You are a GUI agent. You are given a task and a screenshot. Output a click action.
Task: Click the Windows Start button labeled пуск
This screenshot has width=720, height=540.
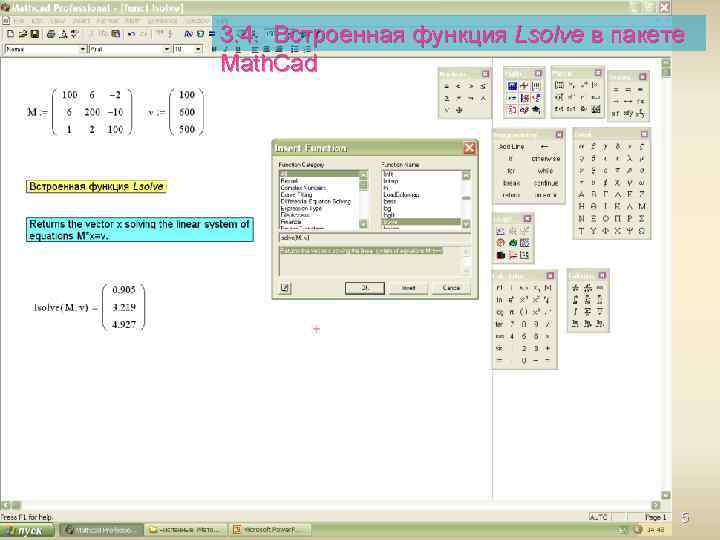point(28,531)
